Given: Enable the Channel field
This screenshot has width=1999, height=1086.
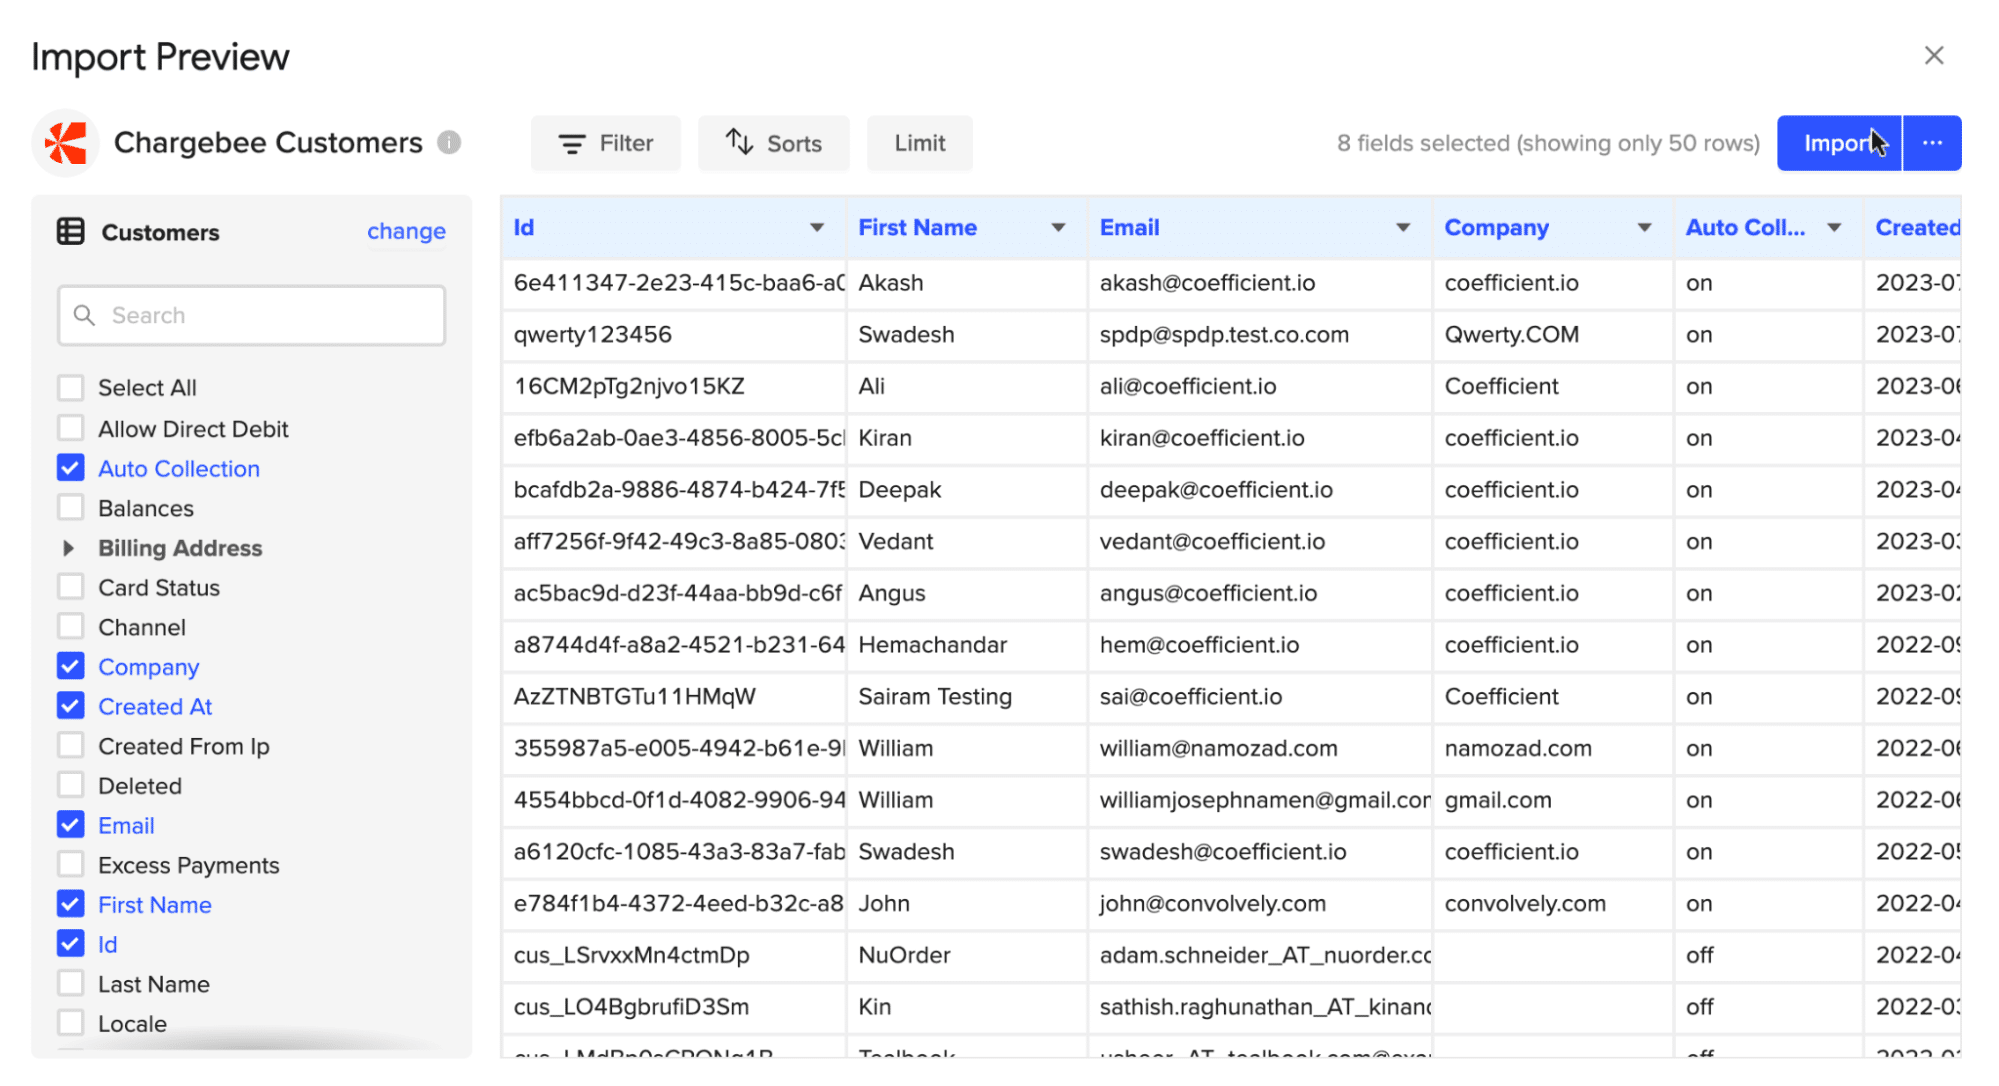Looking at the screenshot, I should (x=71, y=627).
